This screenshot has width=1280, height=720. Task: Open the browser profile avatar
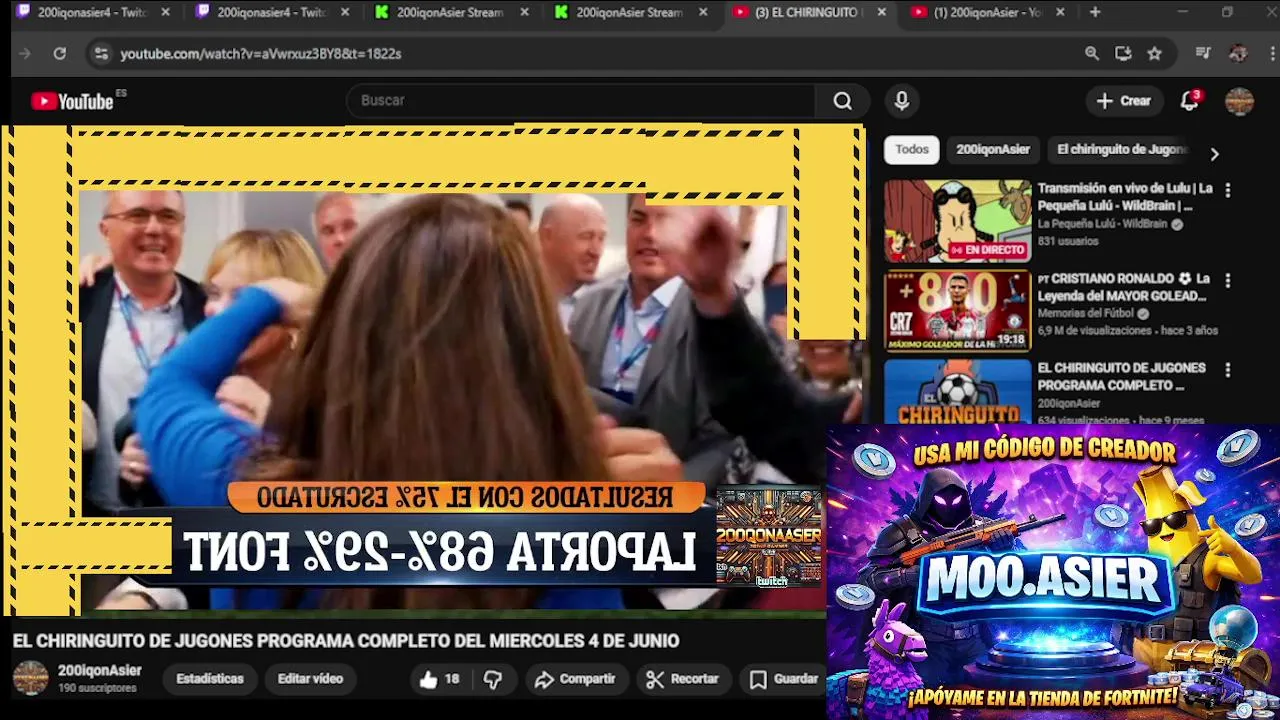click(x=1238, y=54)
